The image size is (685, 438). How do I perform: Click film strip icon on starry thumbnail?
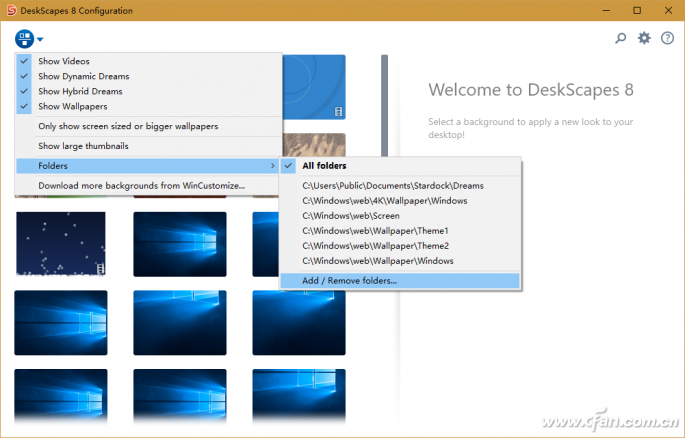pyautogui.click(x=100, y=269)
